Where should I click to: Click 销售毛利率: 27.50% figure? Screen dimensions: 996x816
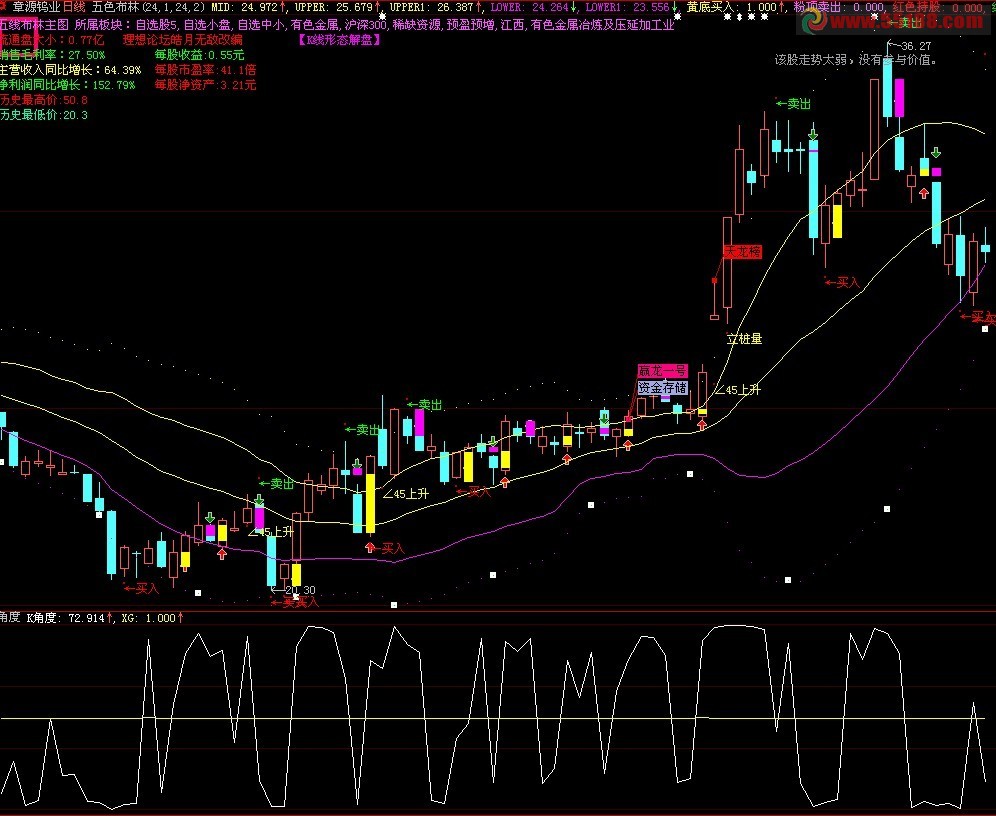click(52, 55)
